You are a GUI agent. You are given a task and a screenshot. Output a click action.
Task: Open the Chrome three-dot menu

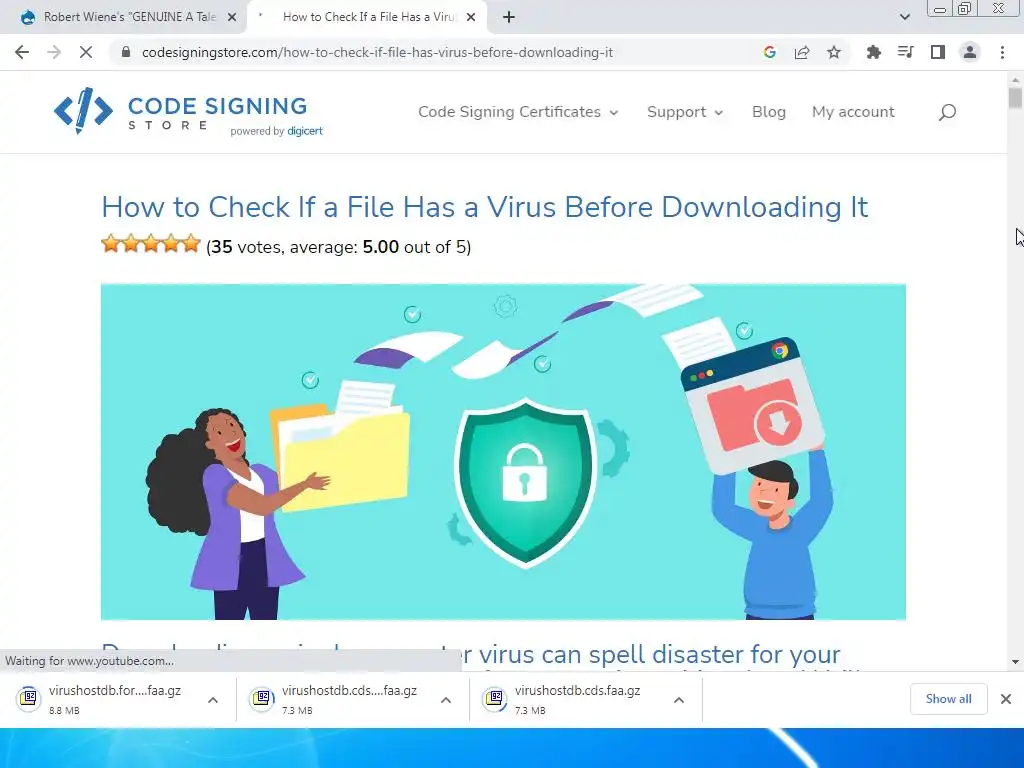1002,52
